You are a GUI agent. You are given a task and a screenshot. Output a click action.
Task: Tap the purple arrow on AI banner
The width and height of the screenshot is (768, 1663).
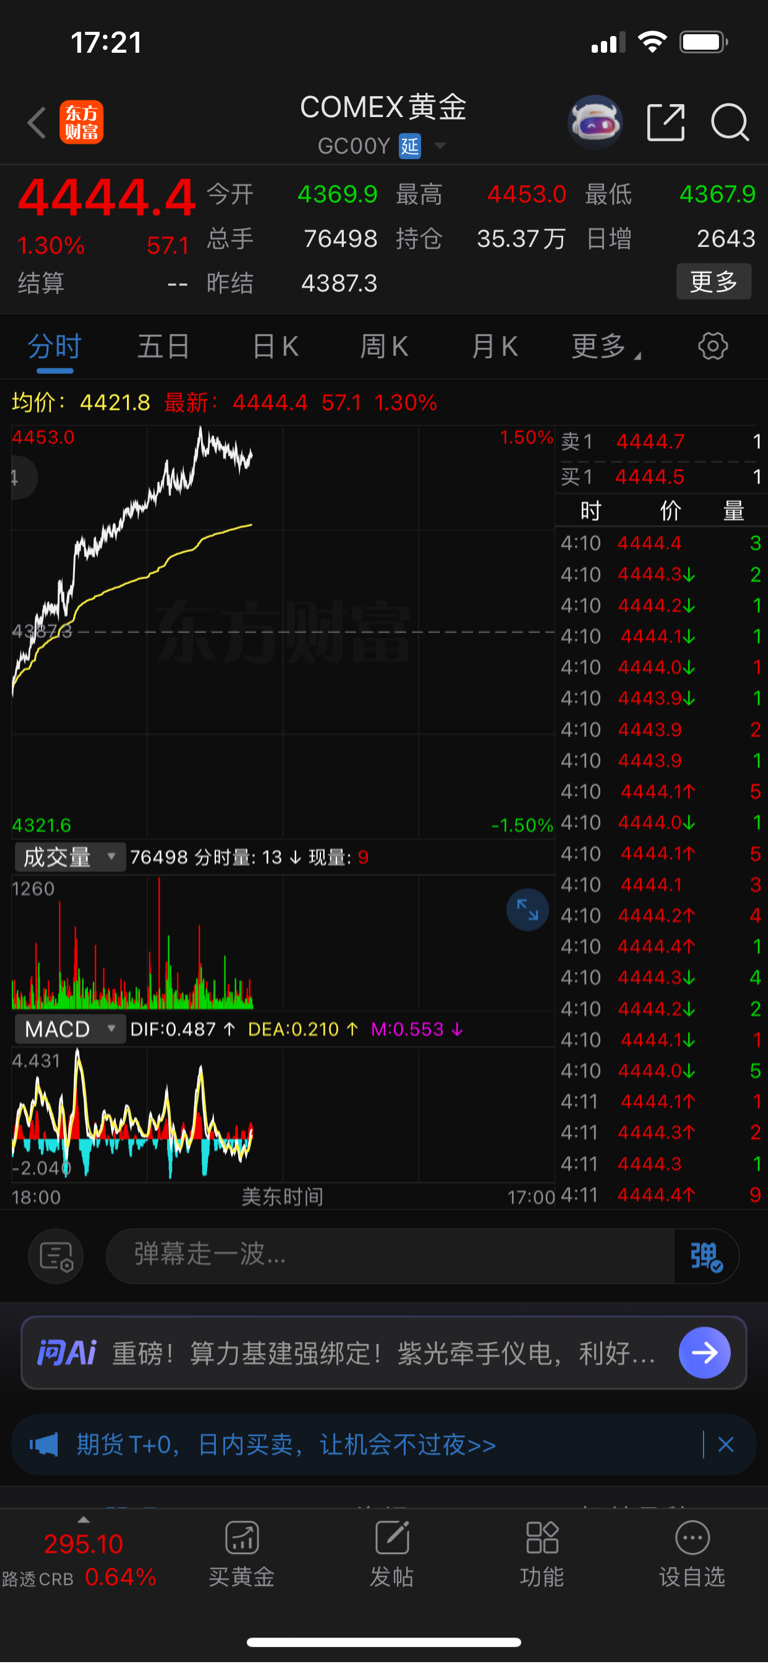(705, 1353)
